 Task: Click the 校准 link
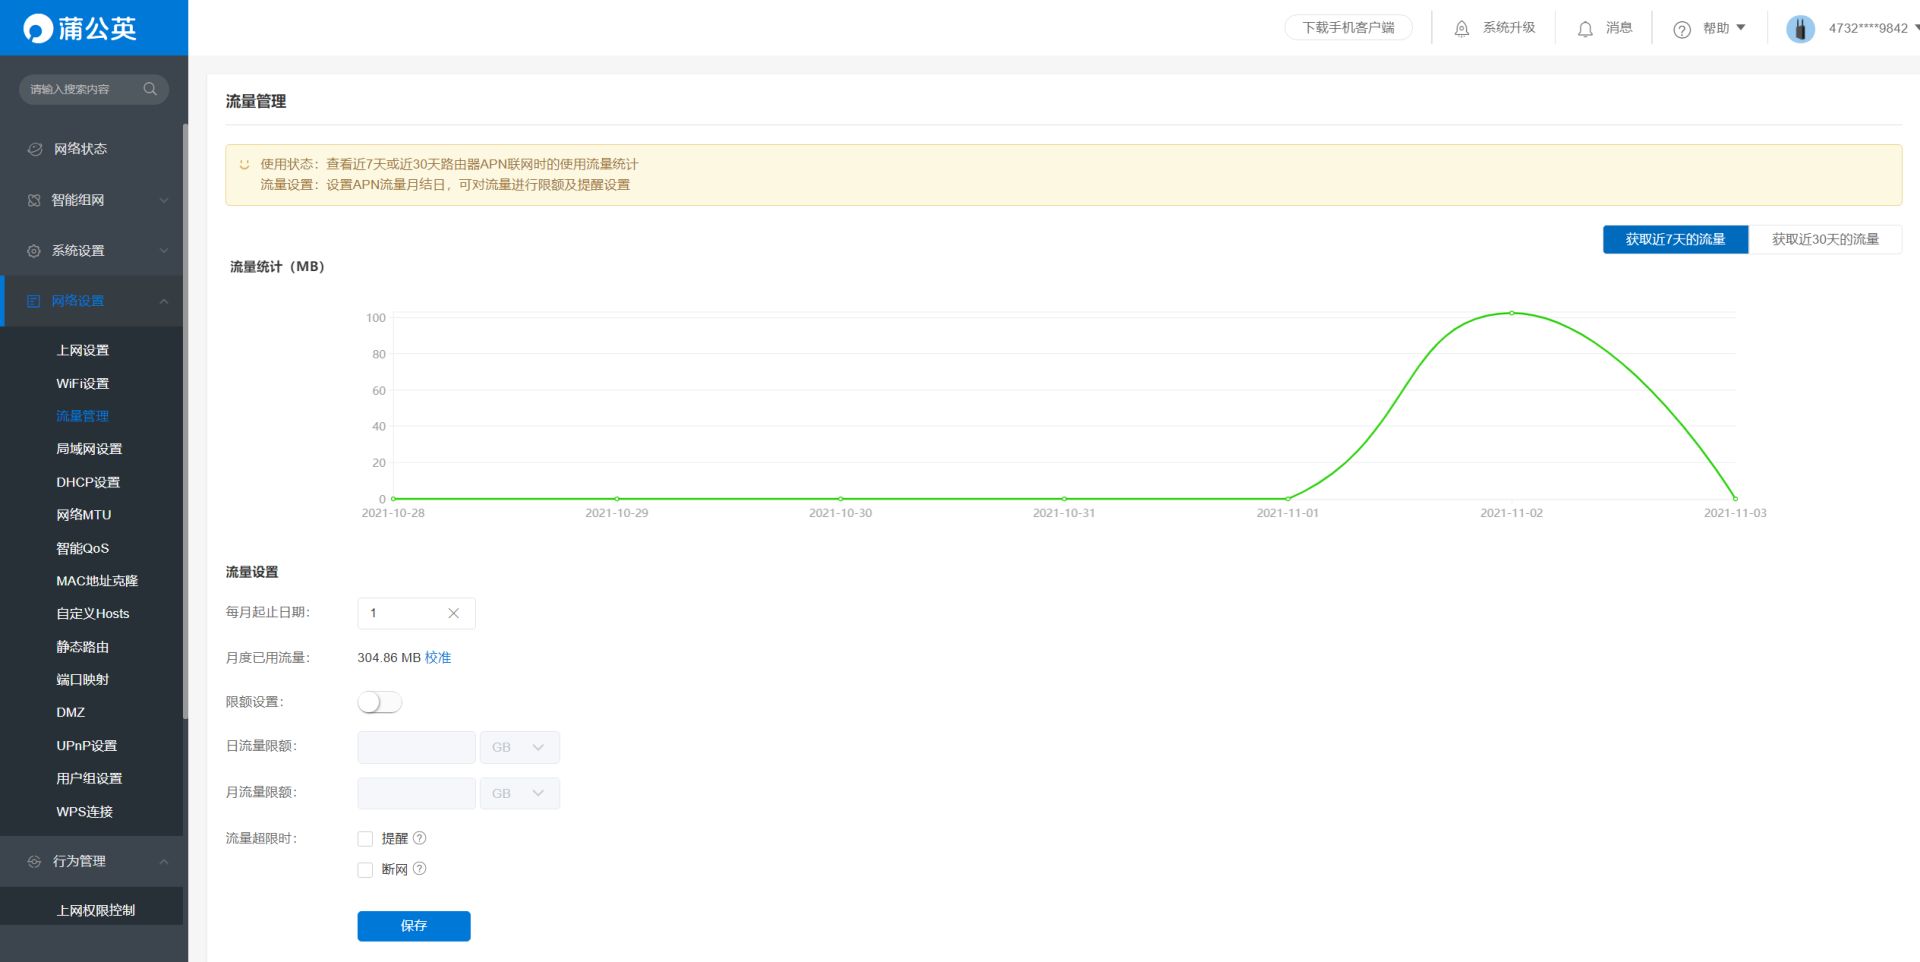(x=438, y=657)
